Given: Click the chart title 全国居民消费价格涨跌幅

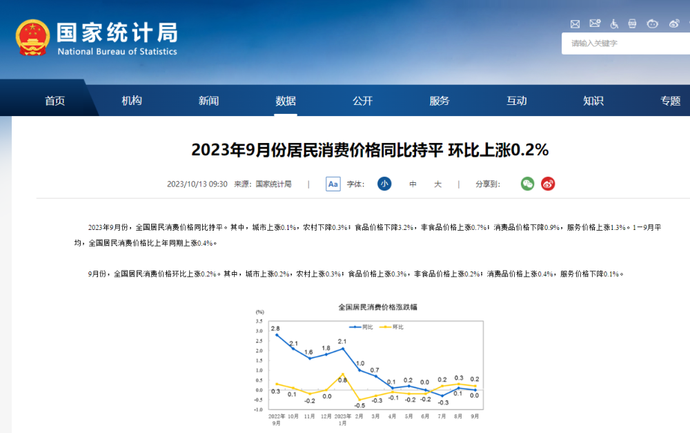Looking at the screenshot, I should pos(378,307).
